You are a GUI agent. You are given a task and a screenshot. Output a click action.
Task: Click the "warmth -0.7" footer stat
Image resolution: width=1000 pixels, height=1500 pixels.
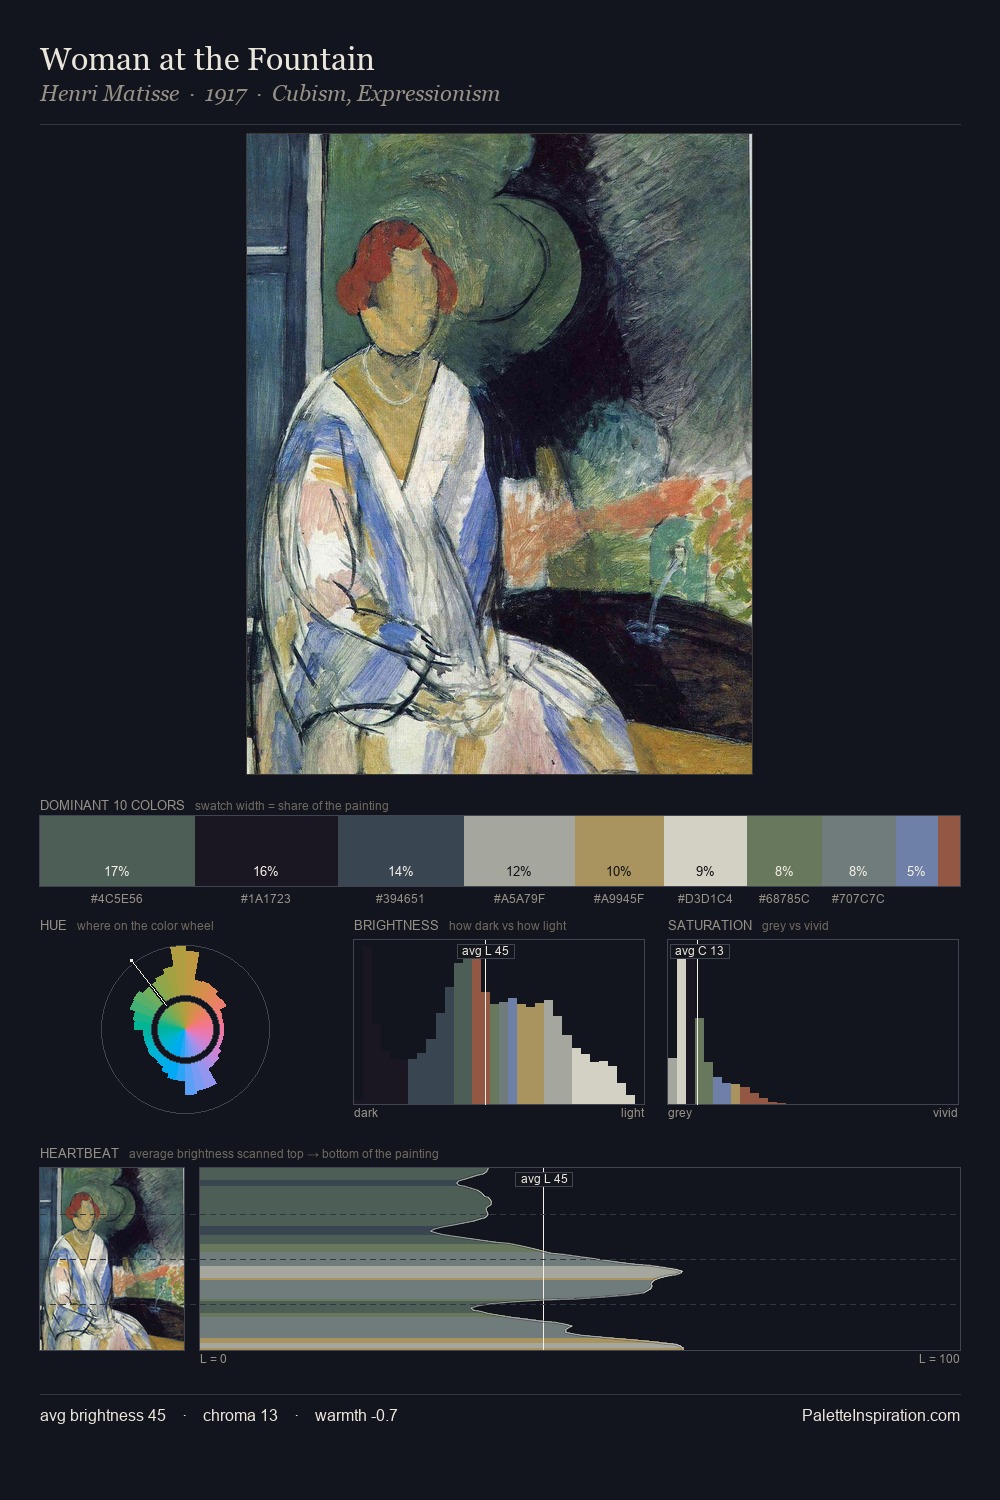tap(356, 1416)
